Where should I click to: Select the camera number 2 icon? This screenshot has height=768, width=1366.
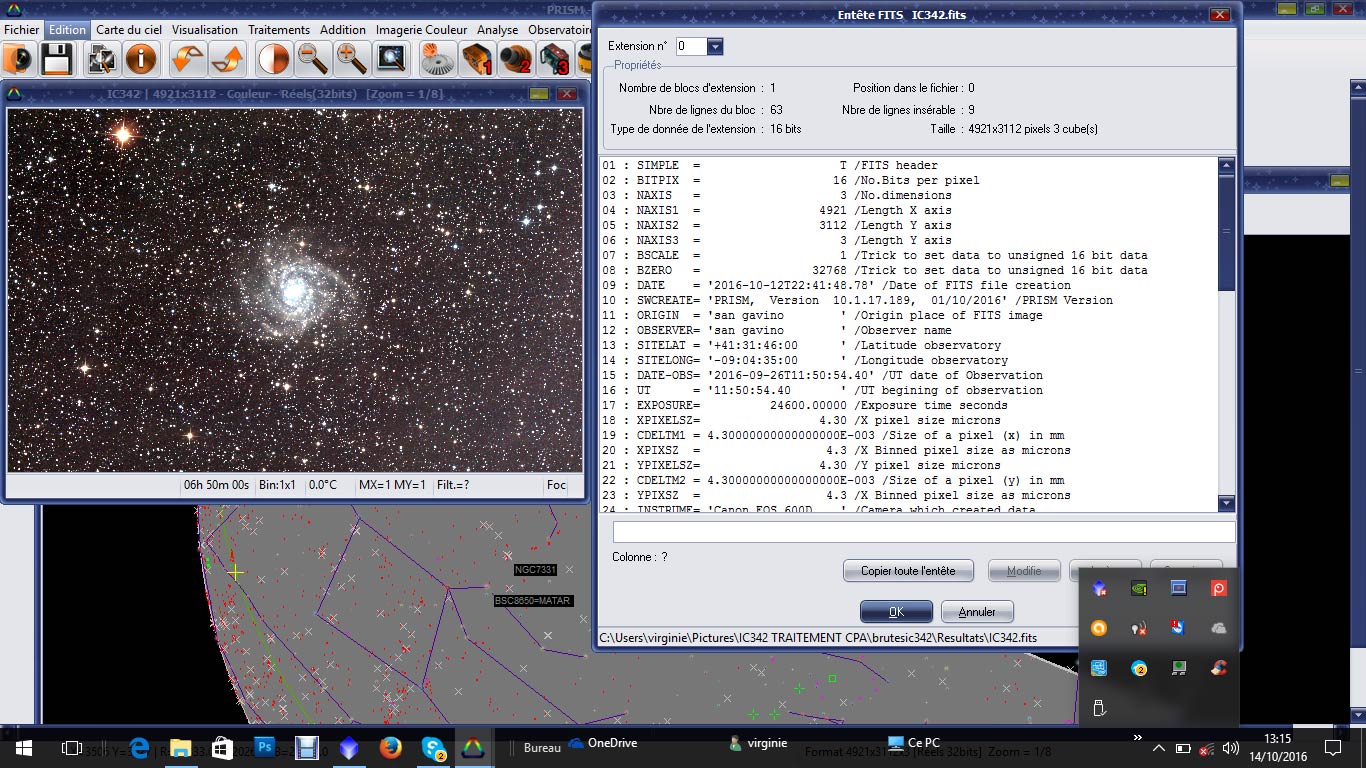click(516, 59)
